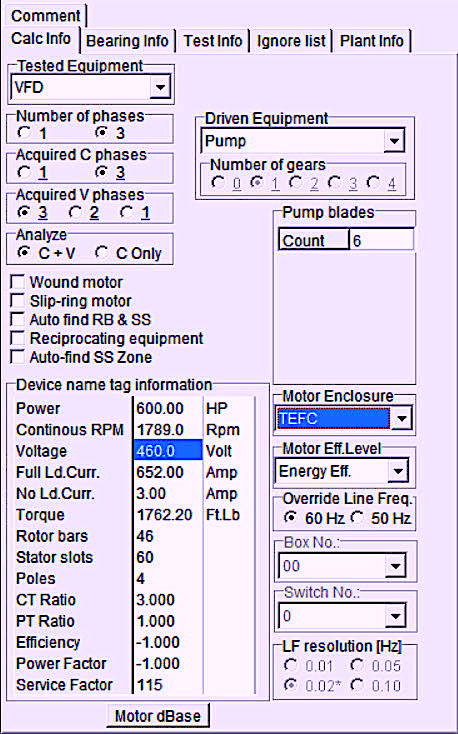Open the Motor Eff.Level dropdown

point(398,471)
